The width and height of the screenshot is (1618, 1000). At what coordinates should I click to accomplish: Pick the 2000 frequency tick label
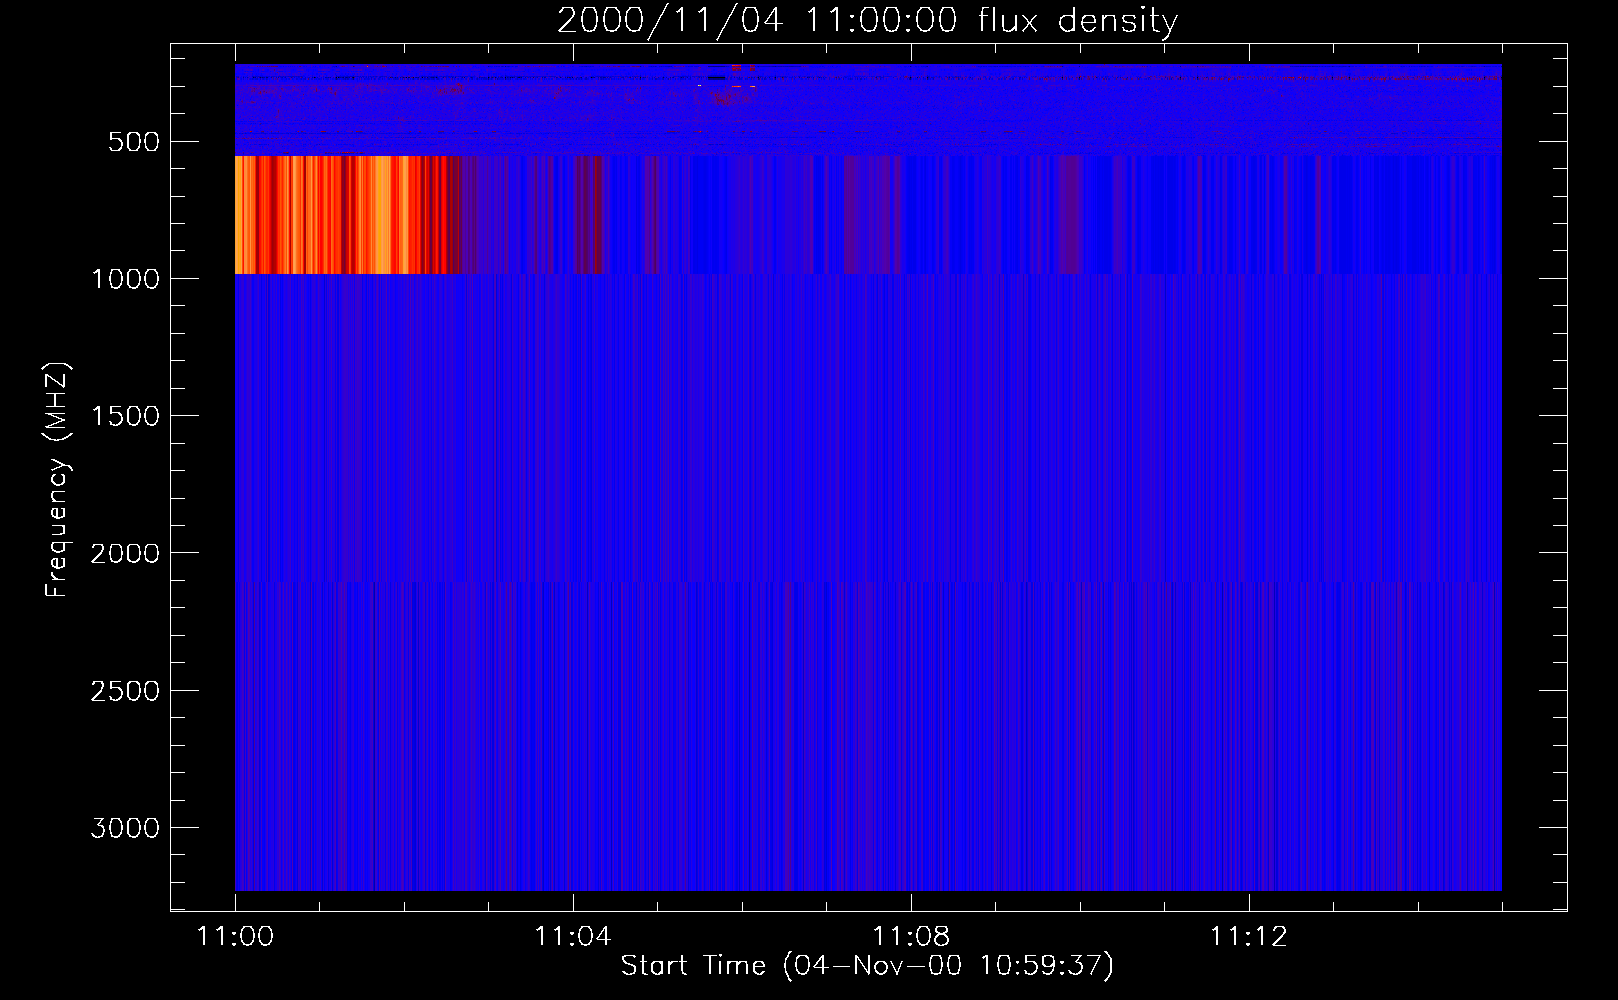click(125, 553)
